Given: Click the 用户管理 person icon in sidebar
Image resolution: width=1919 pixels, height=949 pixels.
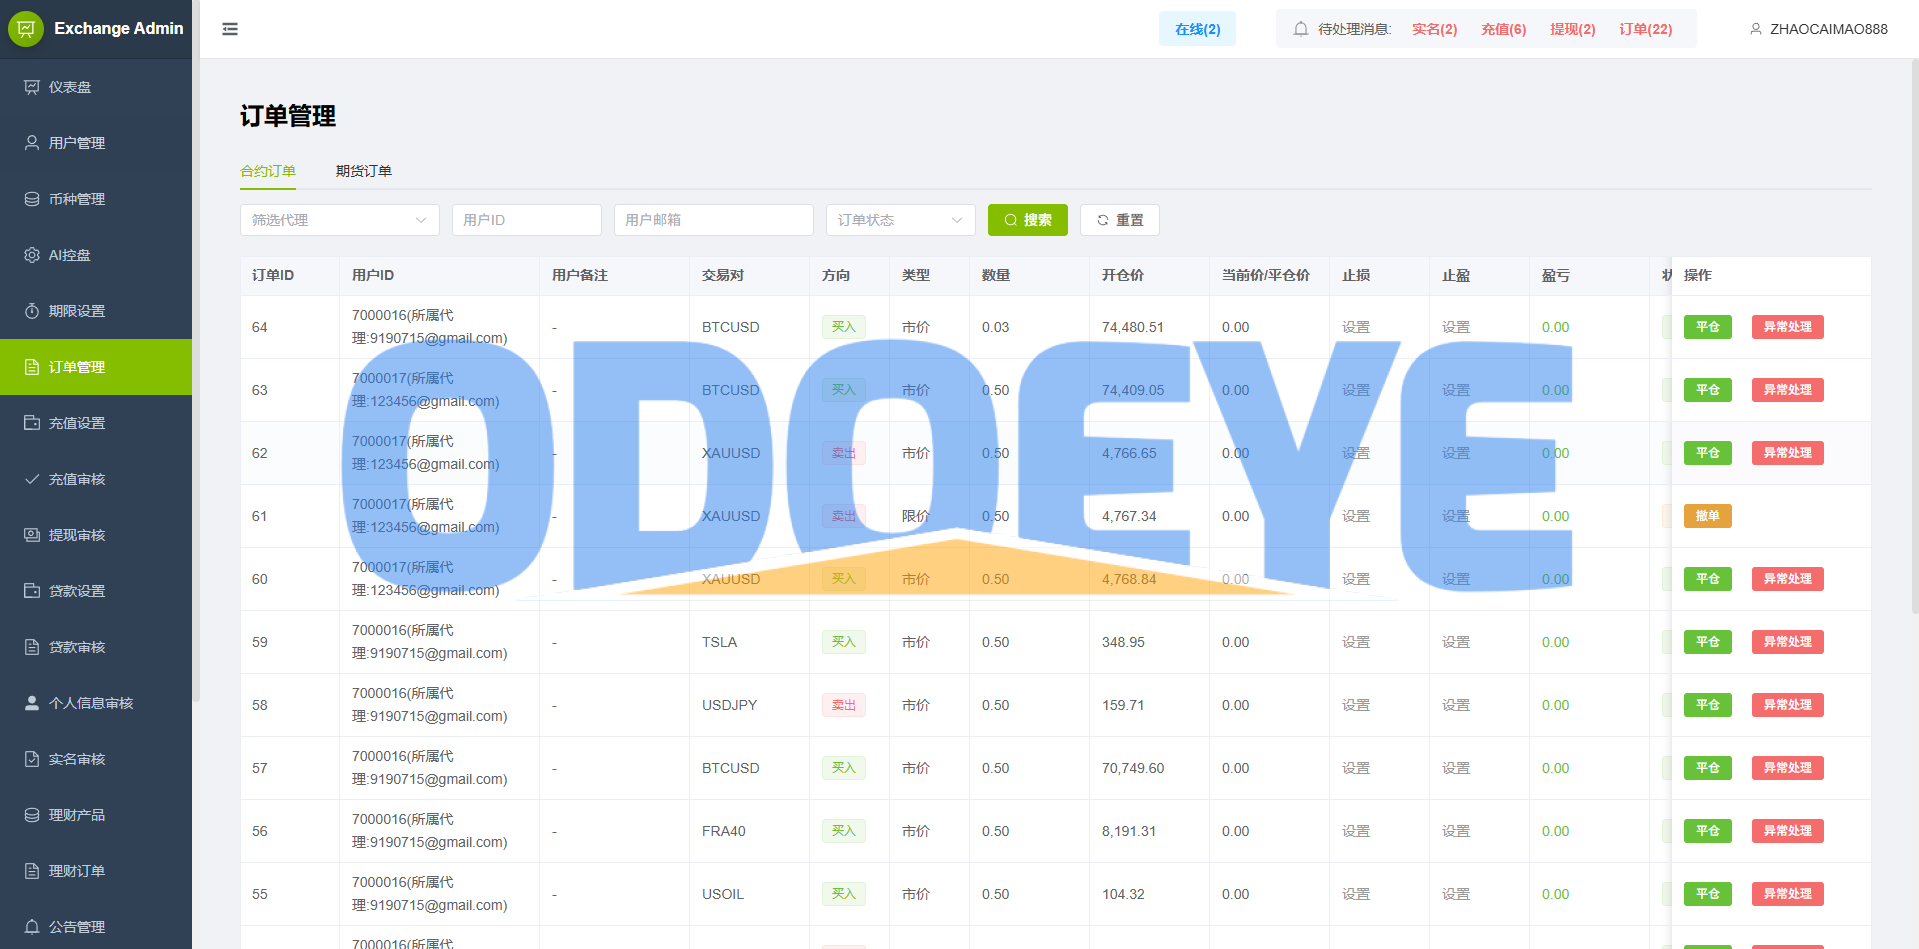Looking at the screenshot, I should click(32, 143).
